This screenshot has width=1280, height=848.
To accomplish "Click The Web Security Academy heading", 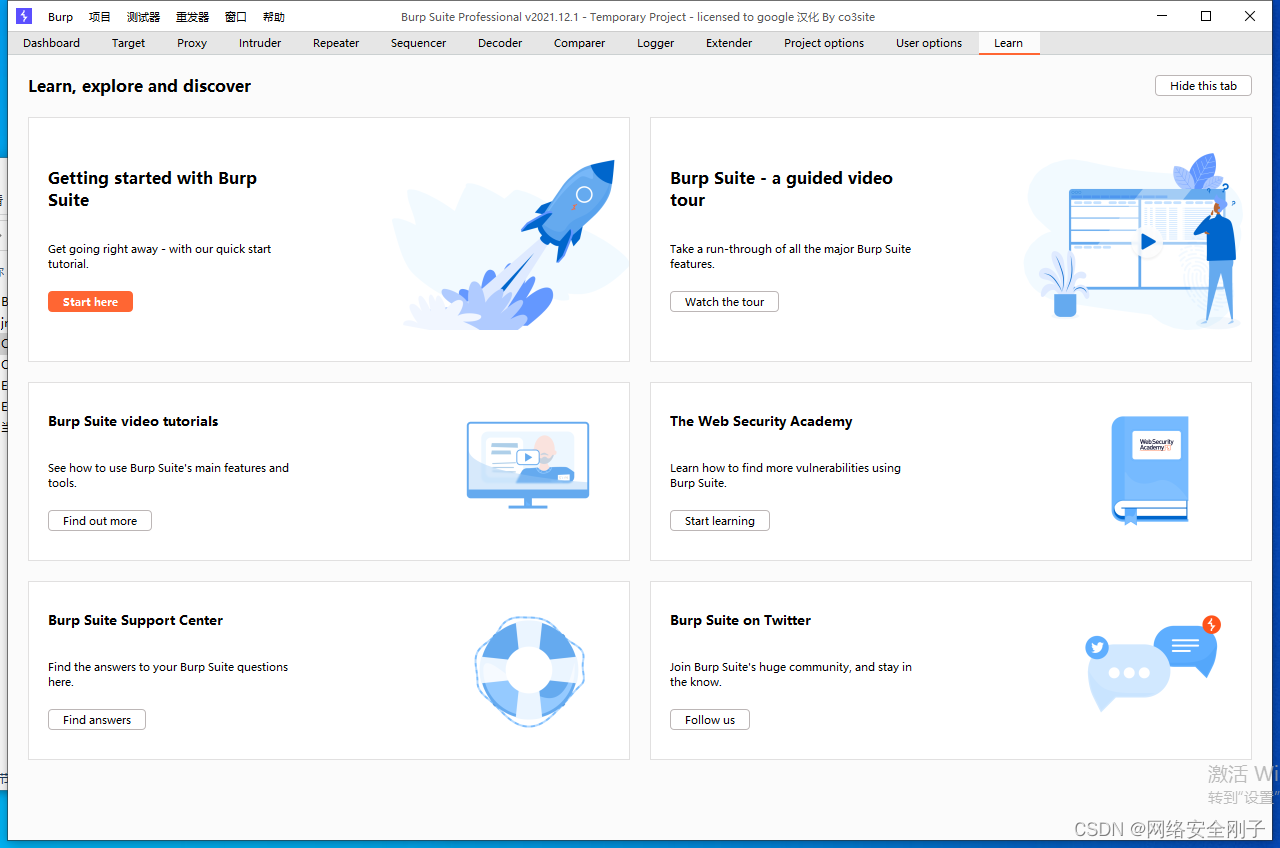I will coord(761,421).
